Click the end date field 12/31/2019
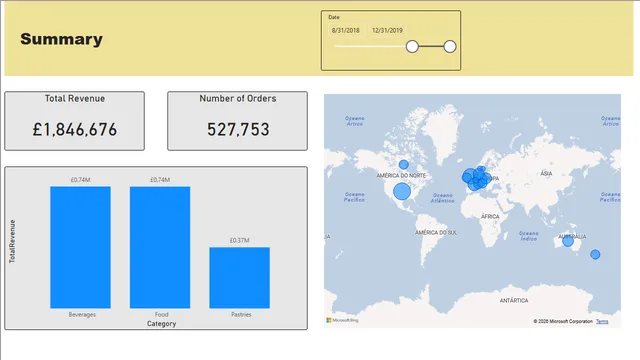Screen dimensions: 640x360 (x=387, y=30)
